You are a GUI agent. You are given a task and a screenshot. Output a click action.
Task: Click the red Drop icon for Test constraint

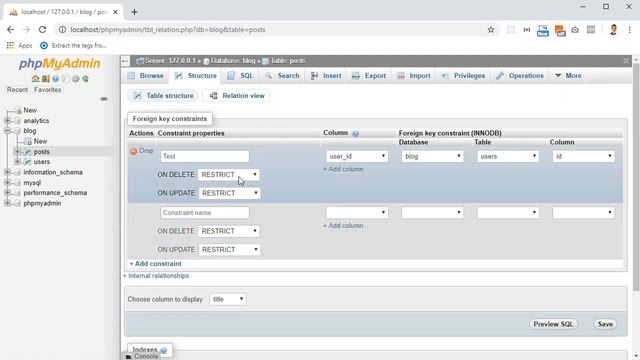[133, 151]
